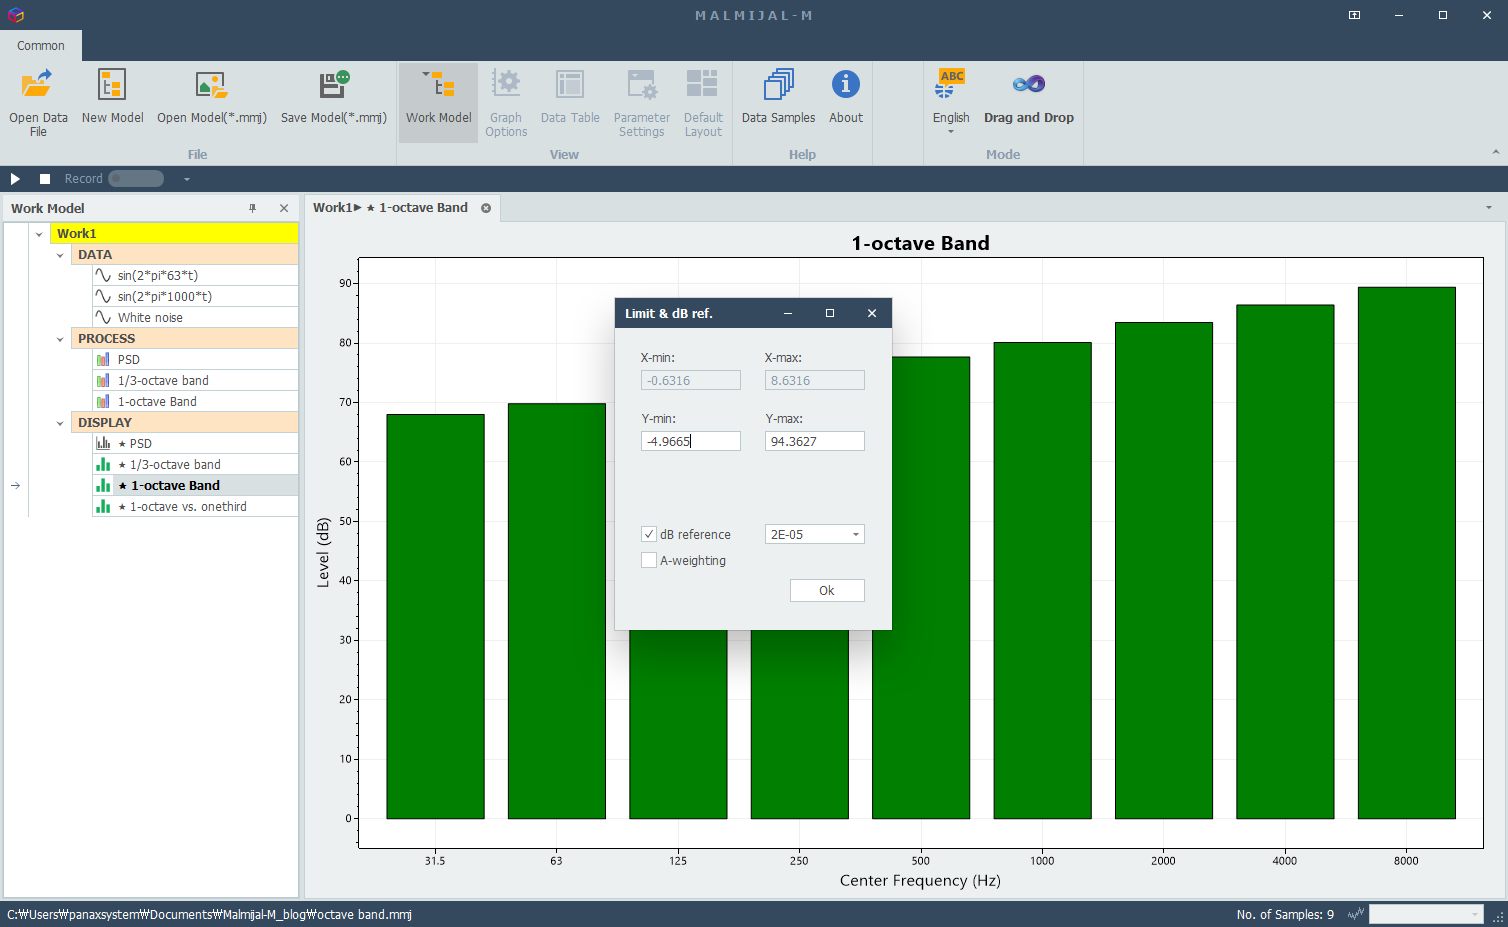Click Ok in the Limit dialog

click(827, 591)
